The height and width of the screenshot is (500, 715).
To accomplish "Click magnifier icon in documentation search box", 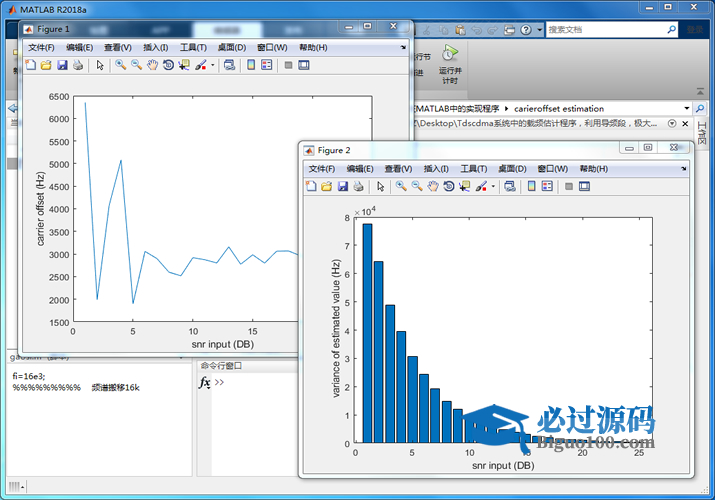I will point(671,30).
